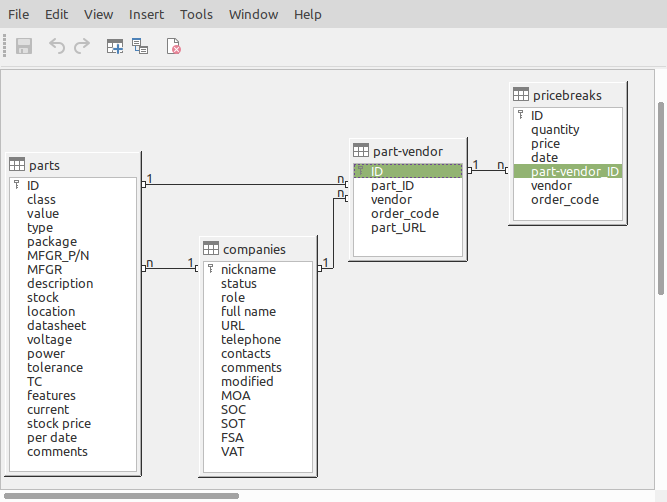Click the Undo arrow icon

pos(58,46)
